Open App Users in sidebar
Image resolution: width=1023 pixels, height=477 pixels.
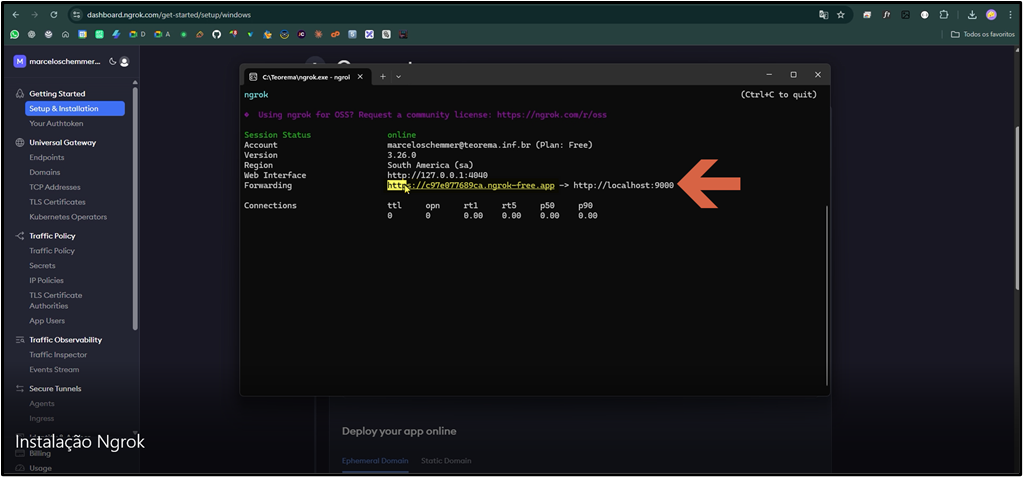(x=47, y=321)
